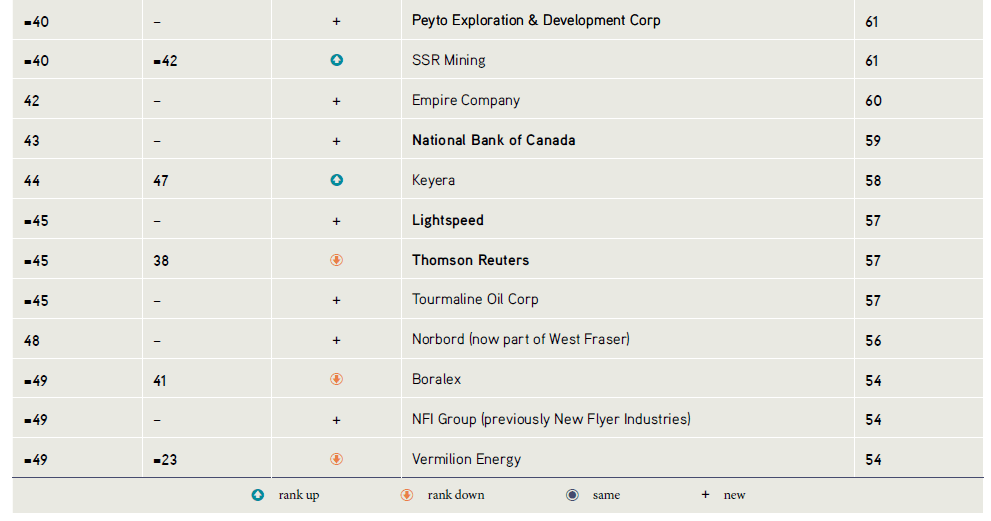This screenshot has height=521, width=991.
Task: Click the rank down icon in the legend
Action: coord(407,495)
